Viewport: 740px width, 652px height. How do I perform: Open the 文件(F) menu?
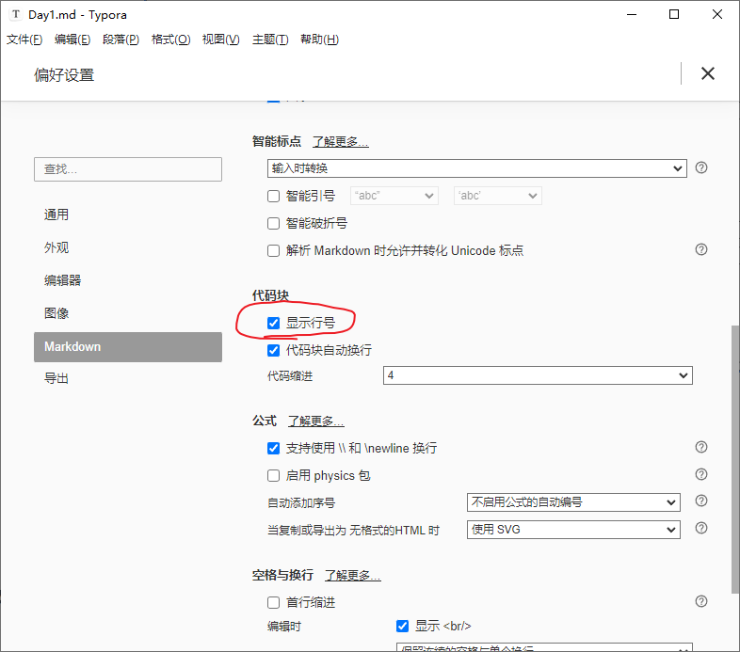tap(24, 40)
